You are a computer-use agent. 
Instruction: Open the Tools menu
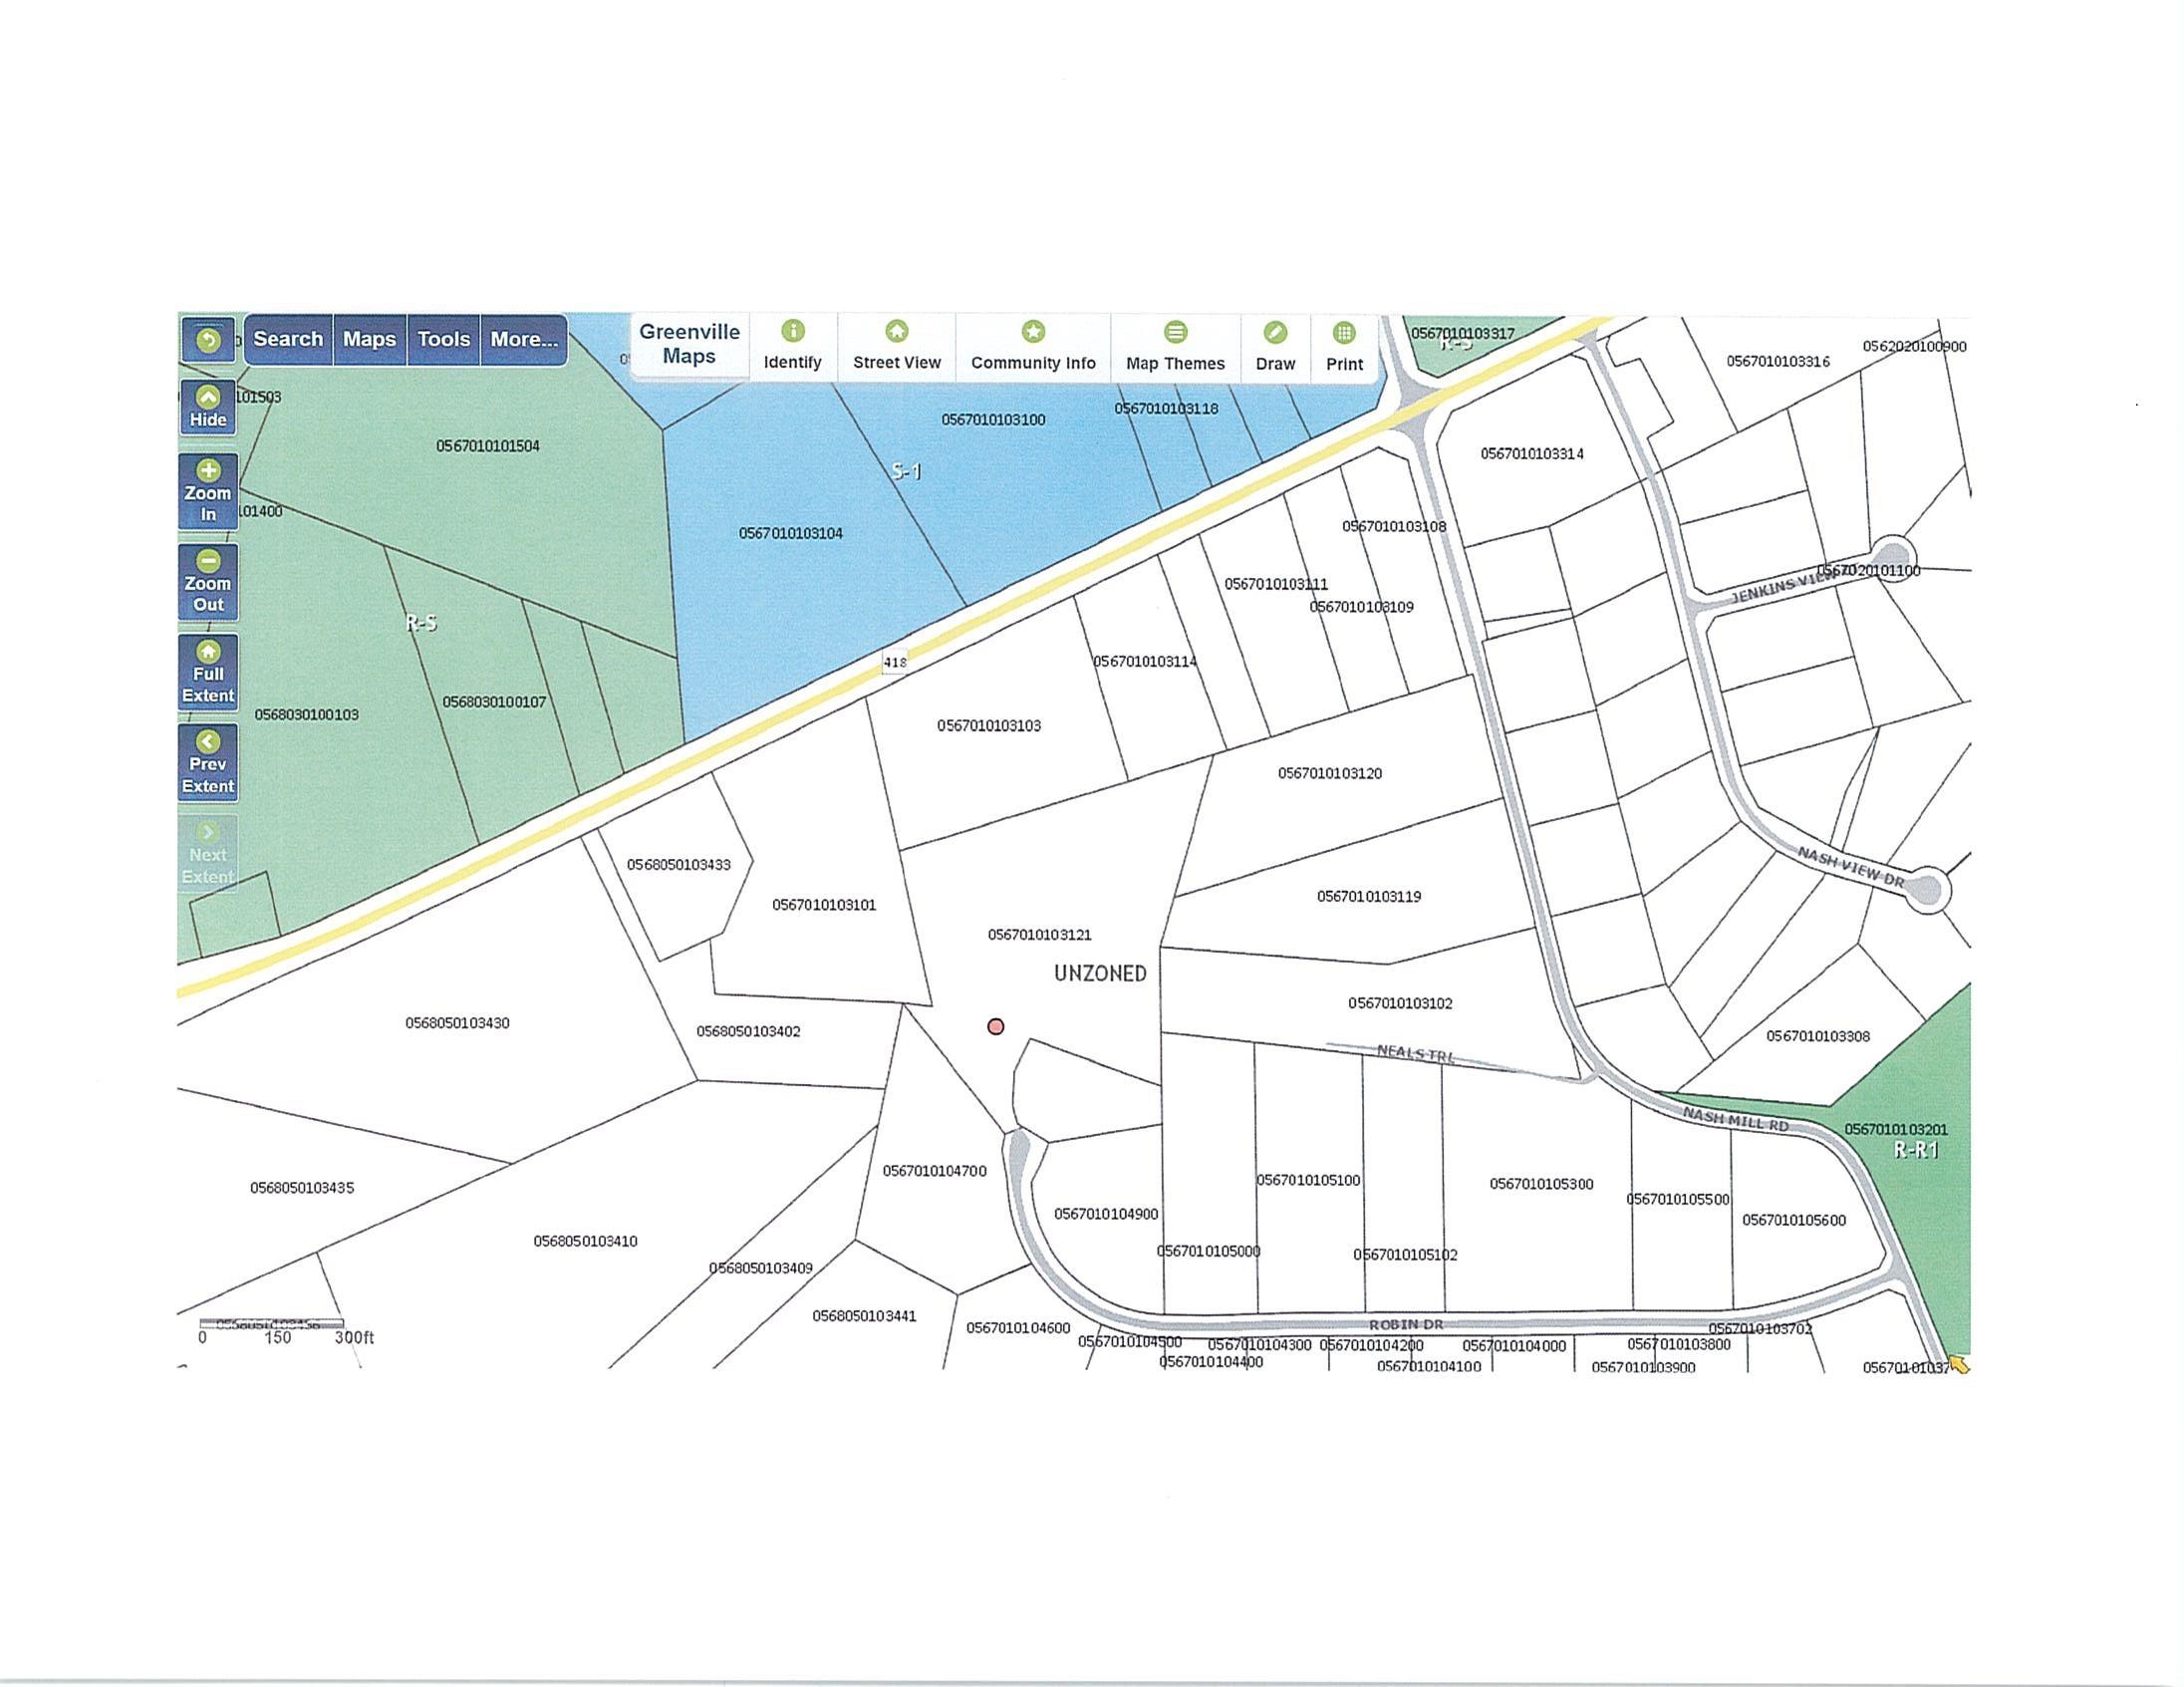[444, 339]
